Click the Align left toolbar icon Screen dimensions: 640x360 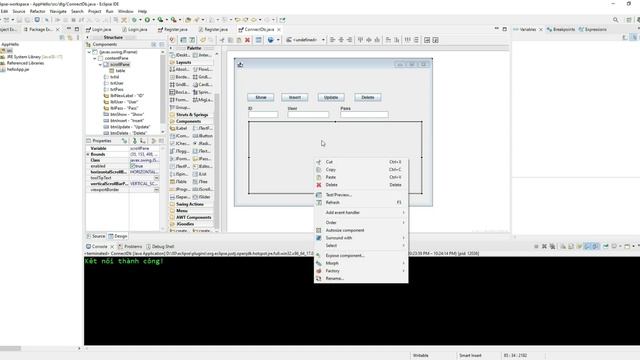coord(332,40)
